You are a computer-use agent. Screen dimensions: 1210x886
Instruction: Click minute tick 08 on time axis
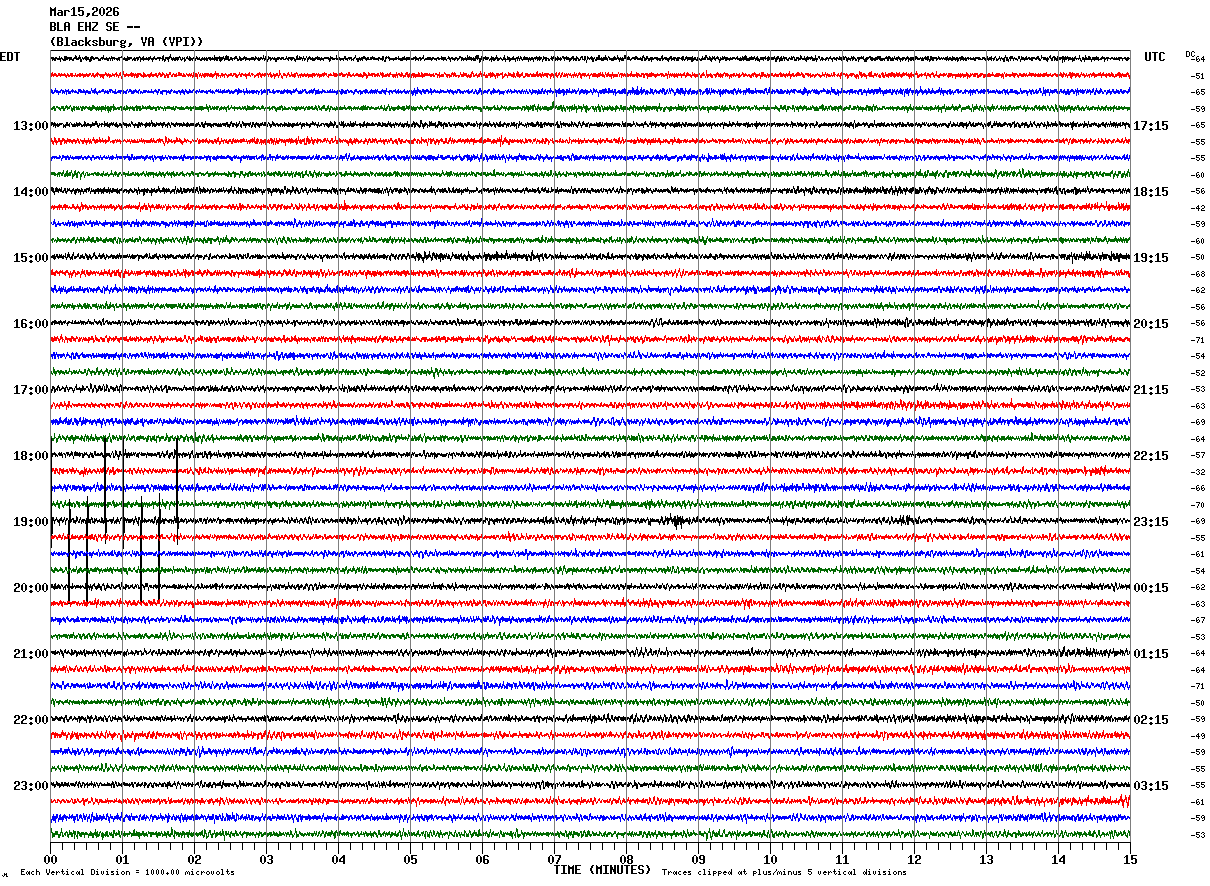(626, 859)
